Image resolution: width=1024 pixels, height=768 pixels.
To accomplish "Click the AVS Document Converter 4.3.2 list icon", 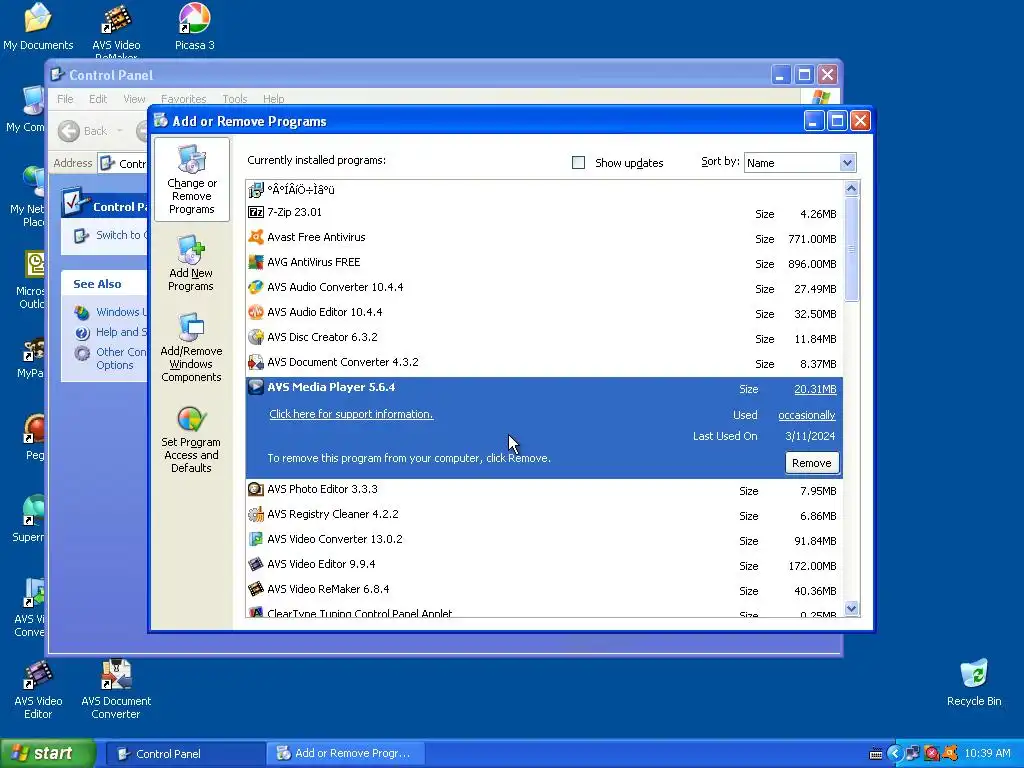I will [256, 362].
